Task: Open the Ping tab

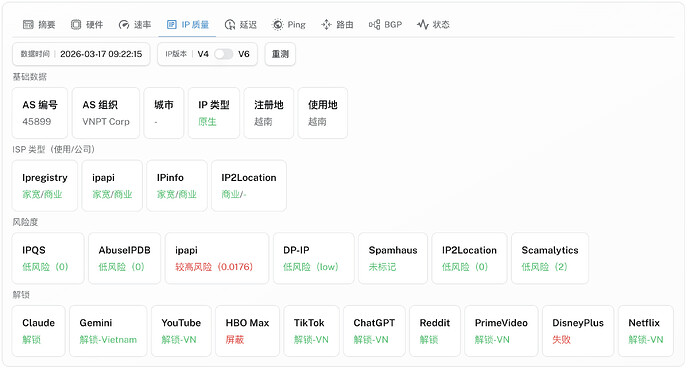Action: 289,25
